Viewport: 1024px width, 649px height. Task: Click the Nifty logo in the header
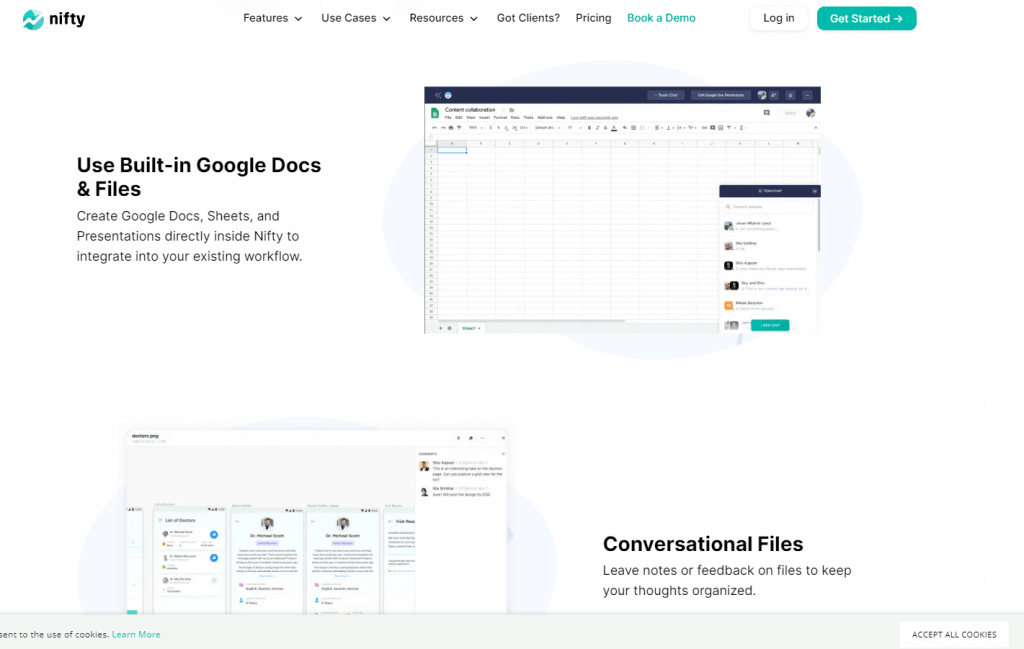(53, 18)
